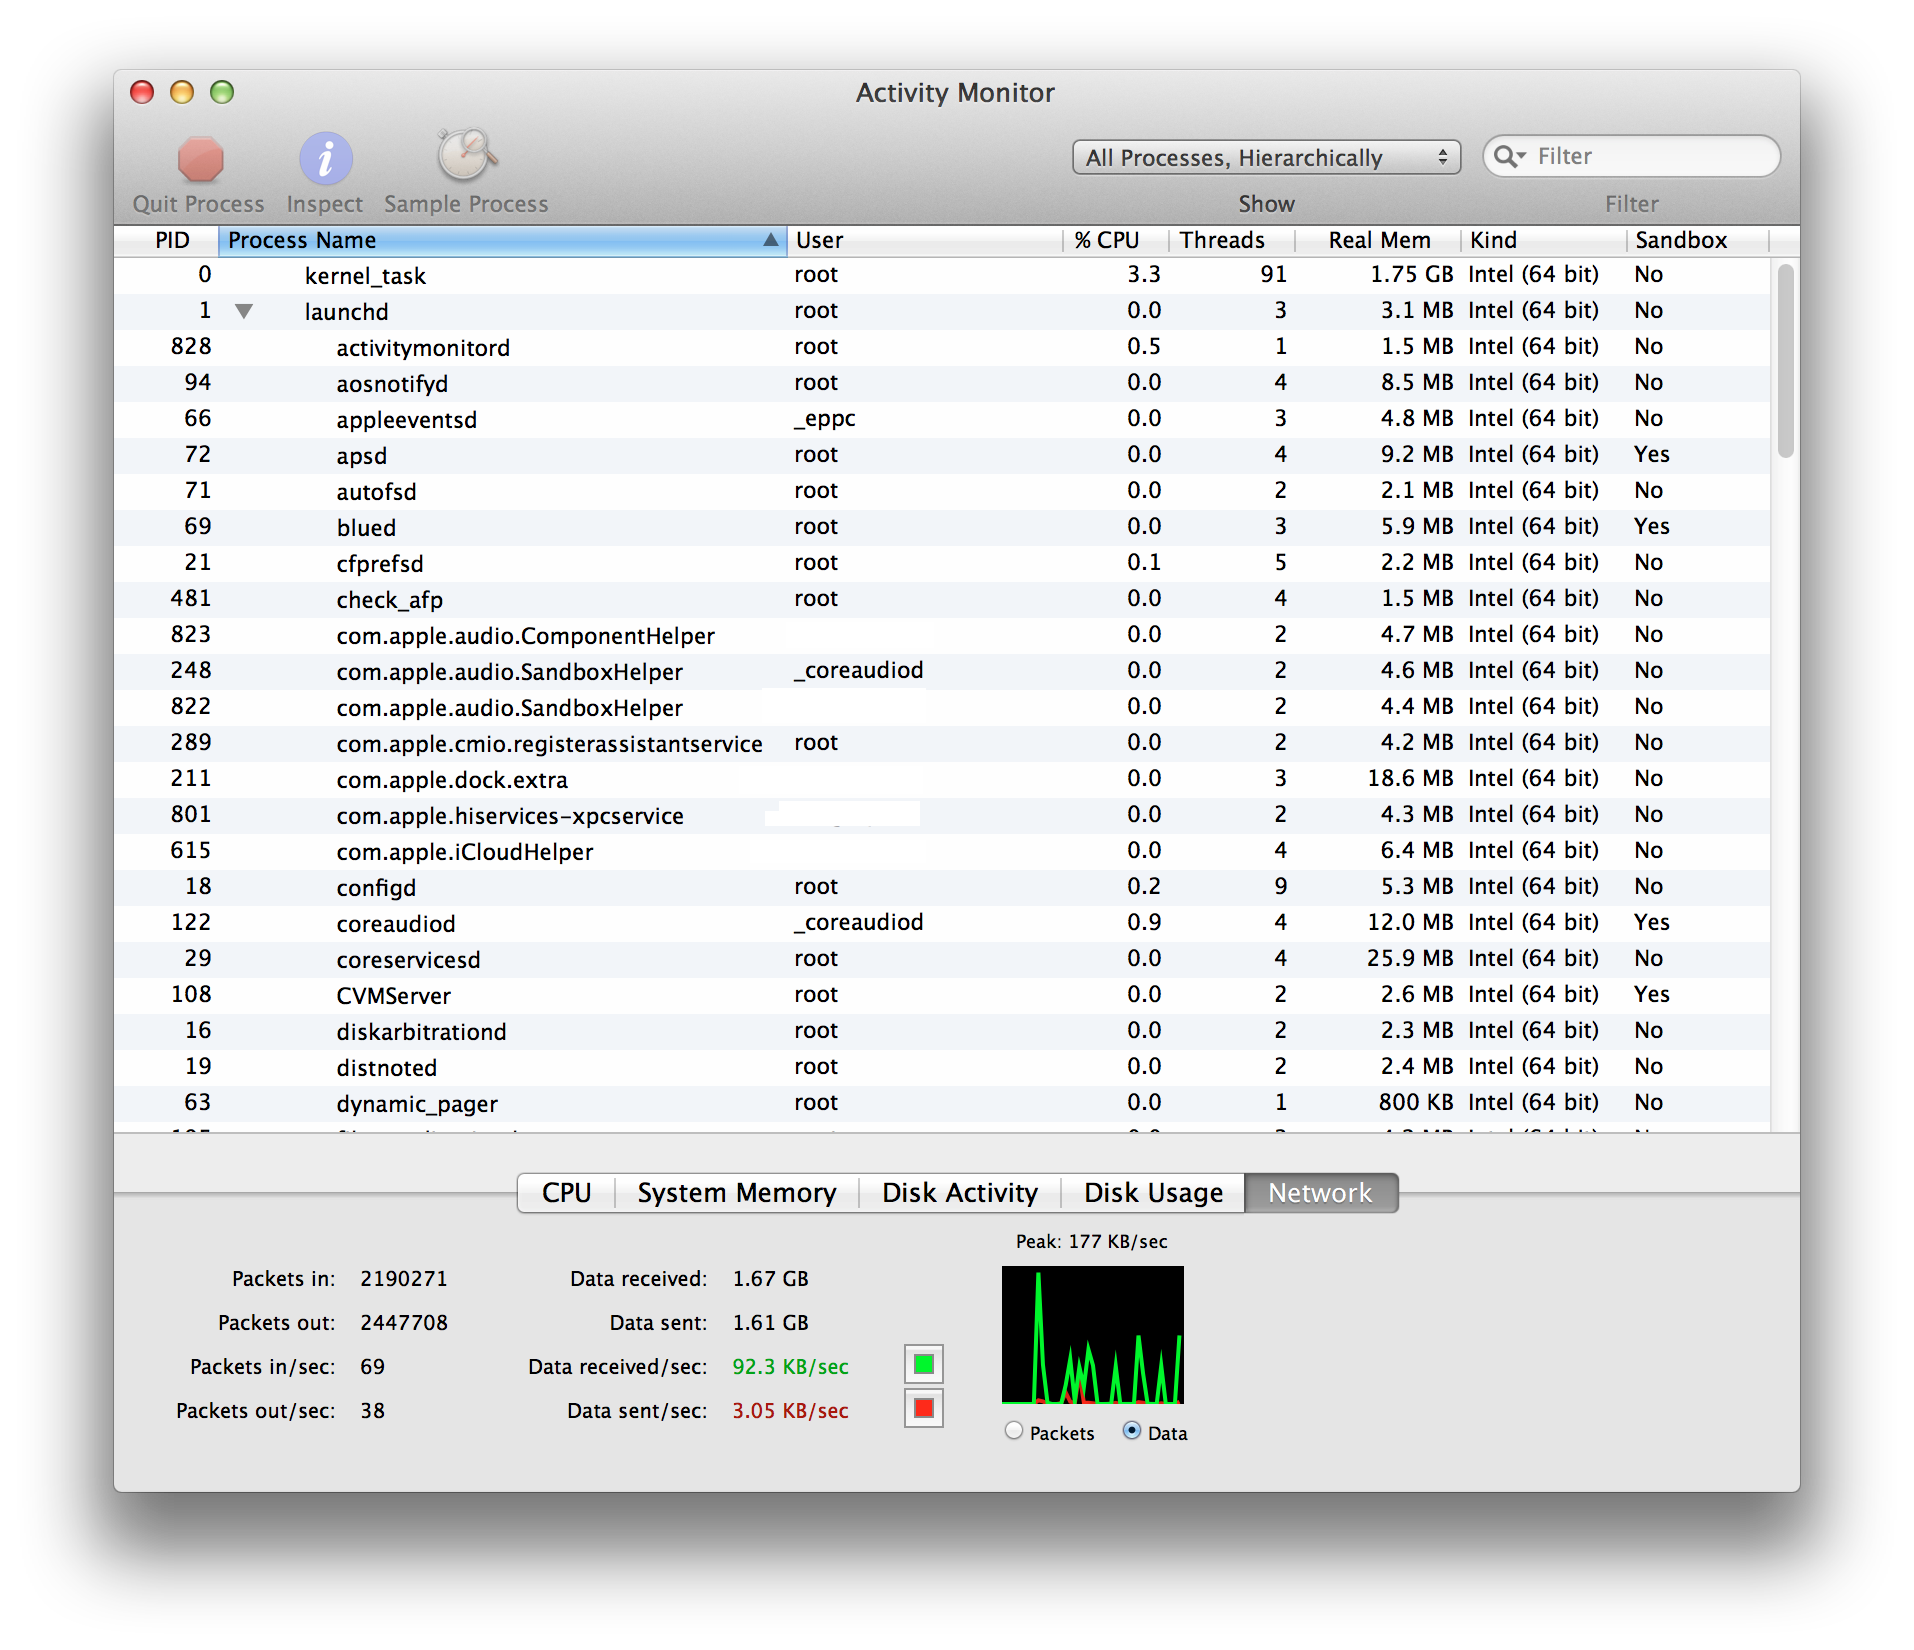Select the CVMServer process row
The height and width of the screenshot is (1650, 1914).
[942, 995]
